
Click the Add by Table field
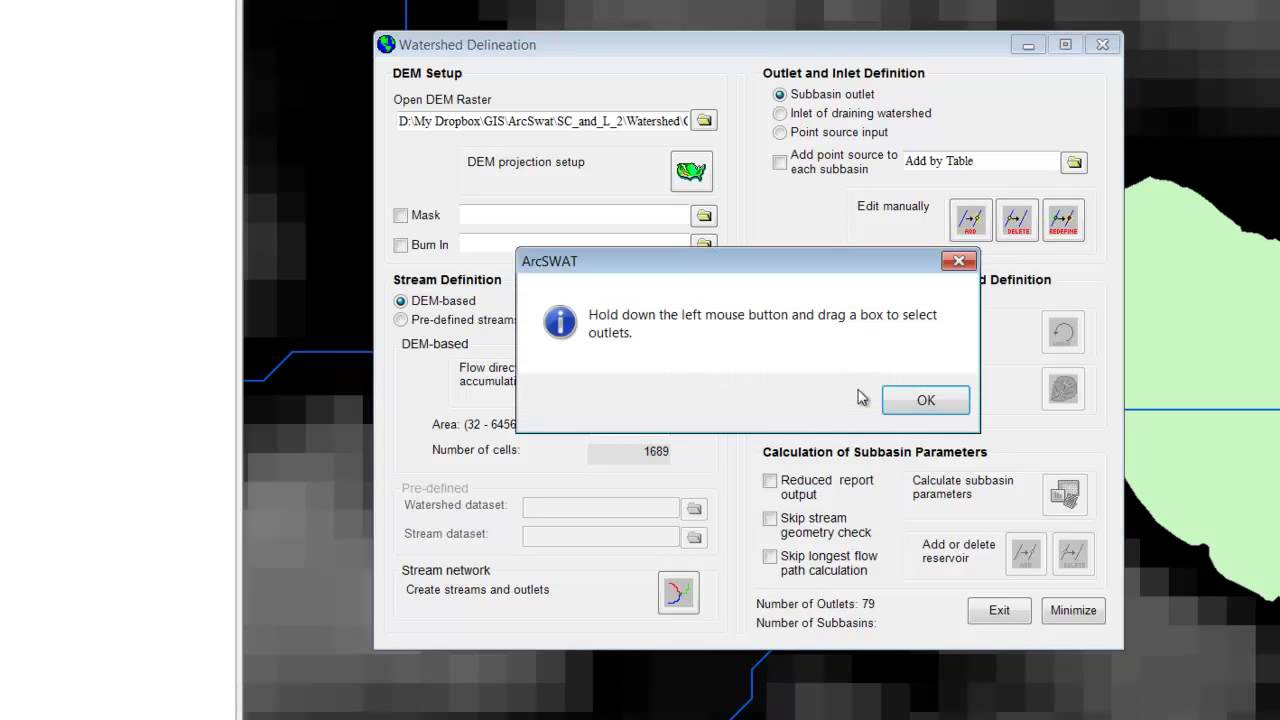click(x=980, y=161)
